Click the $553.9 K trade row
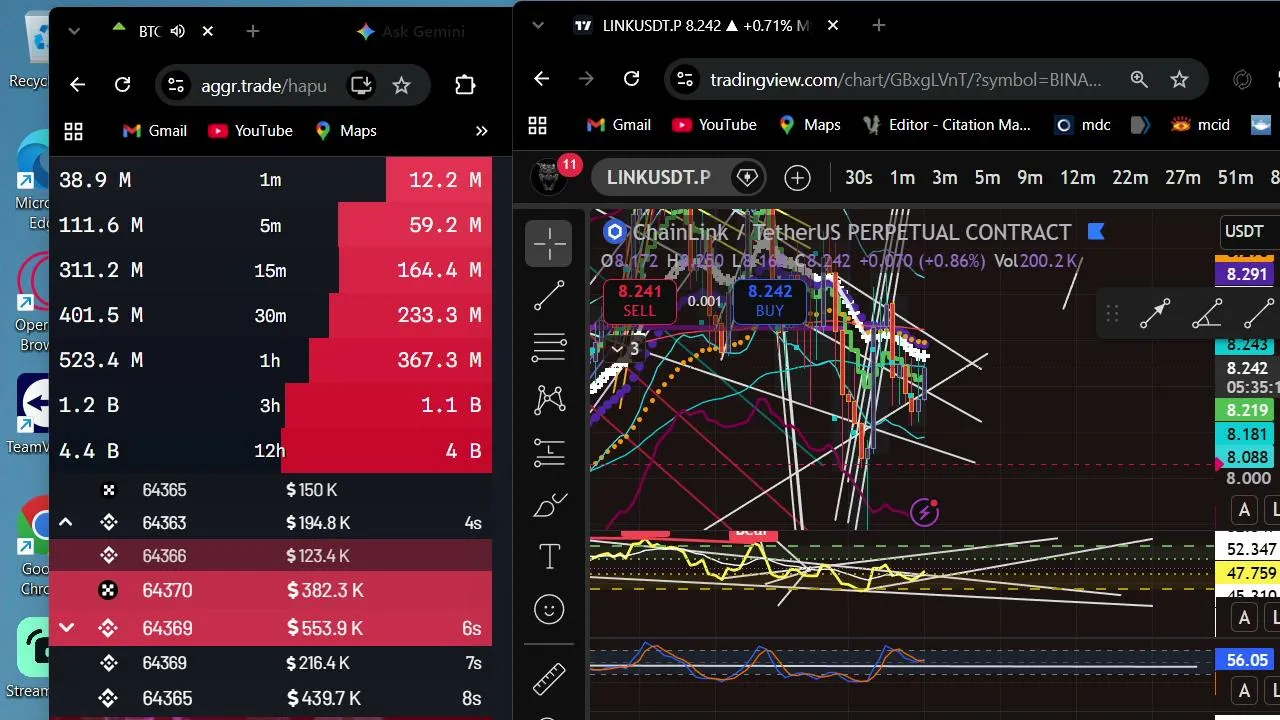Screen dimensions: 1280x720 [x=270, y=628]
